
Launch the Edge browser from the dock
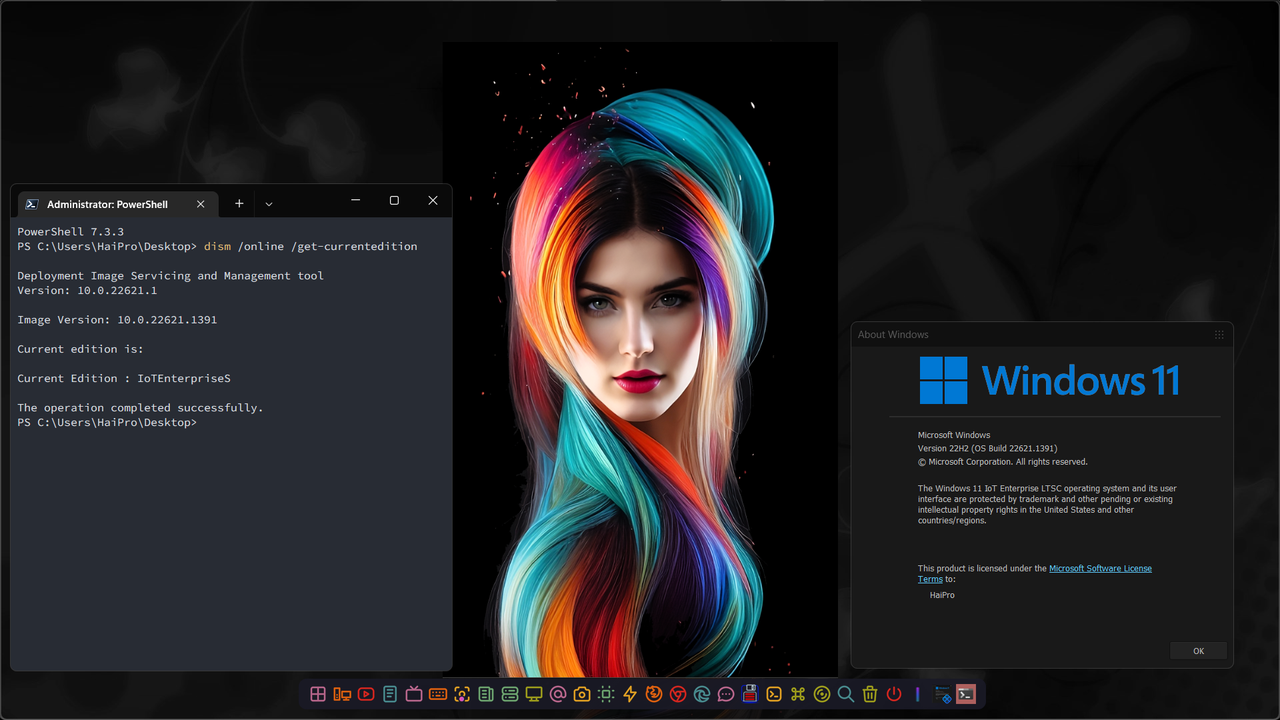pyautogui.click(x=701, y=693)
